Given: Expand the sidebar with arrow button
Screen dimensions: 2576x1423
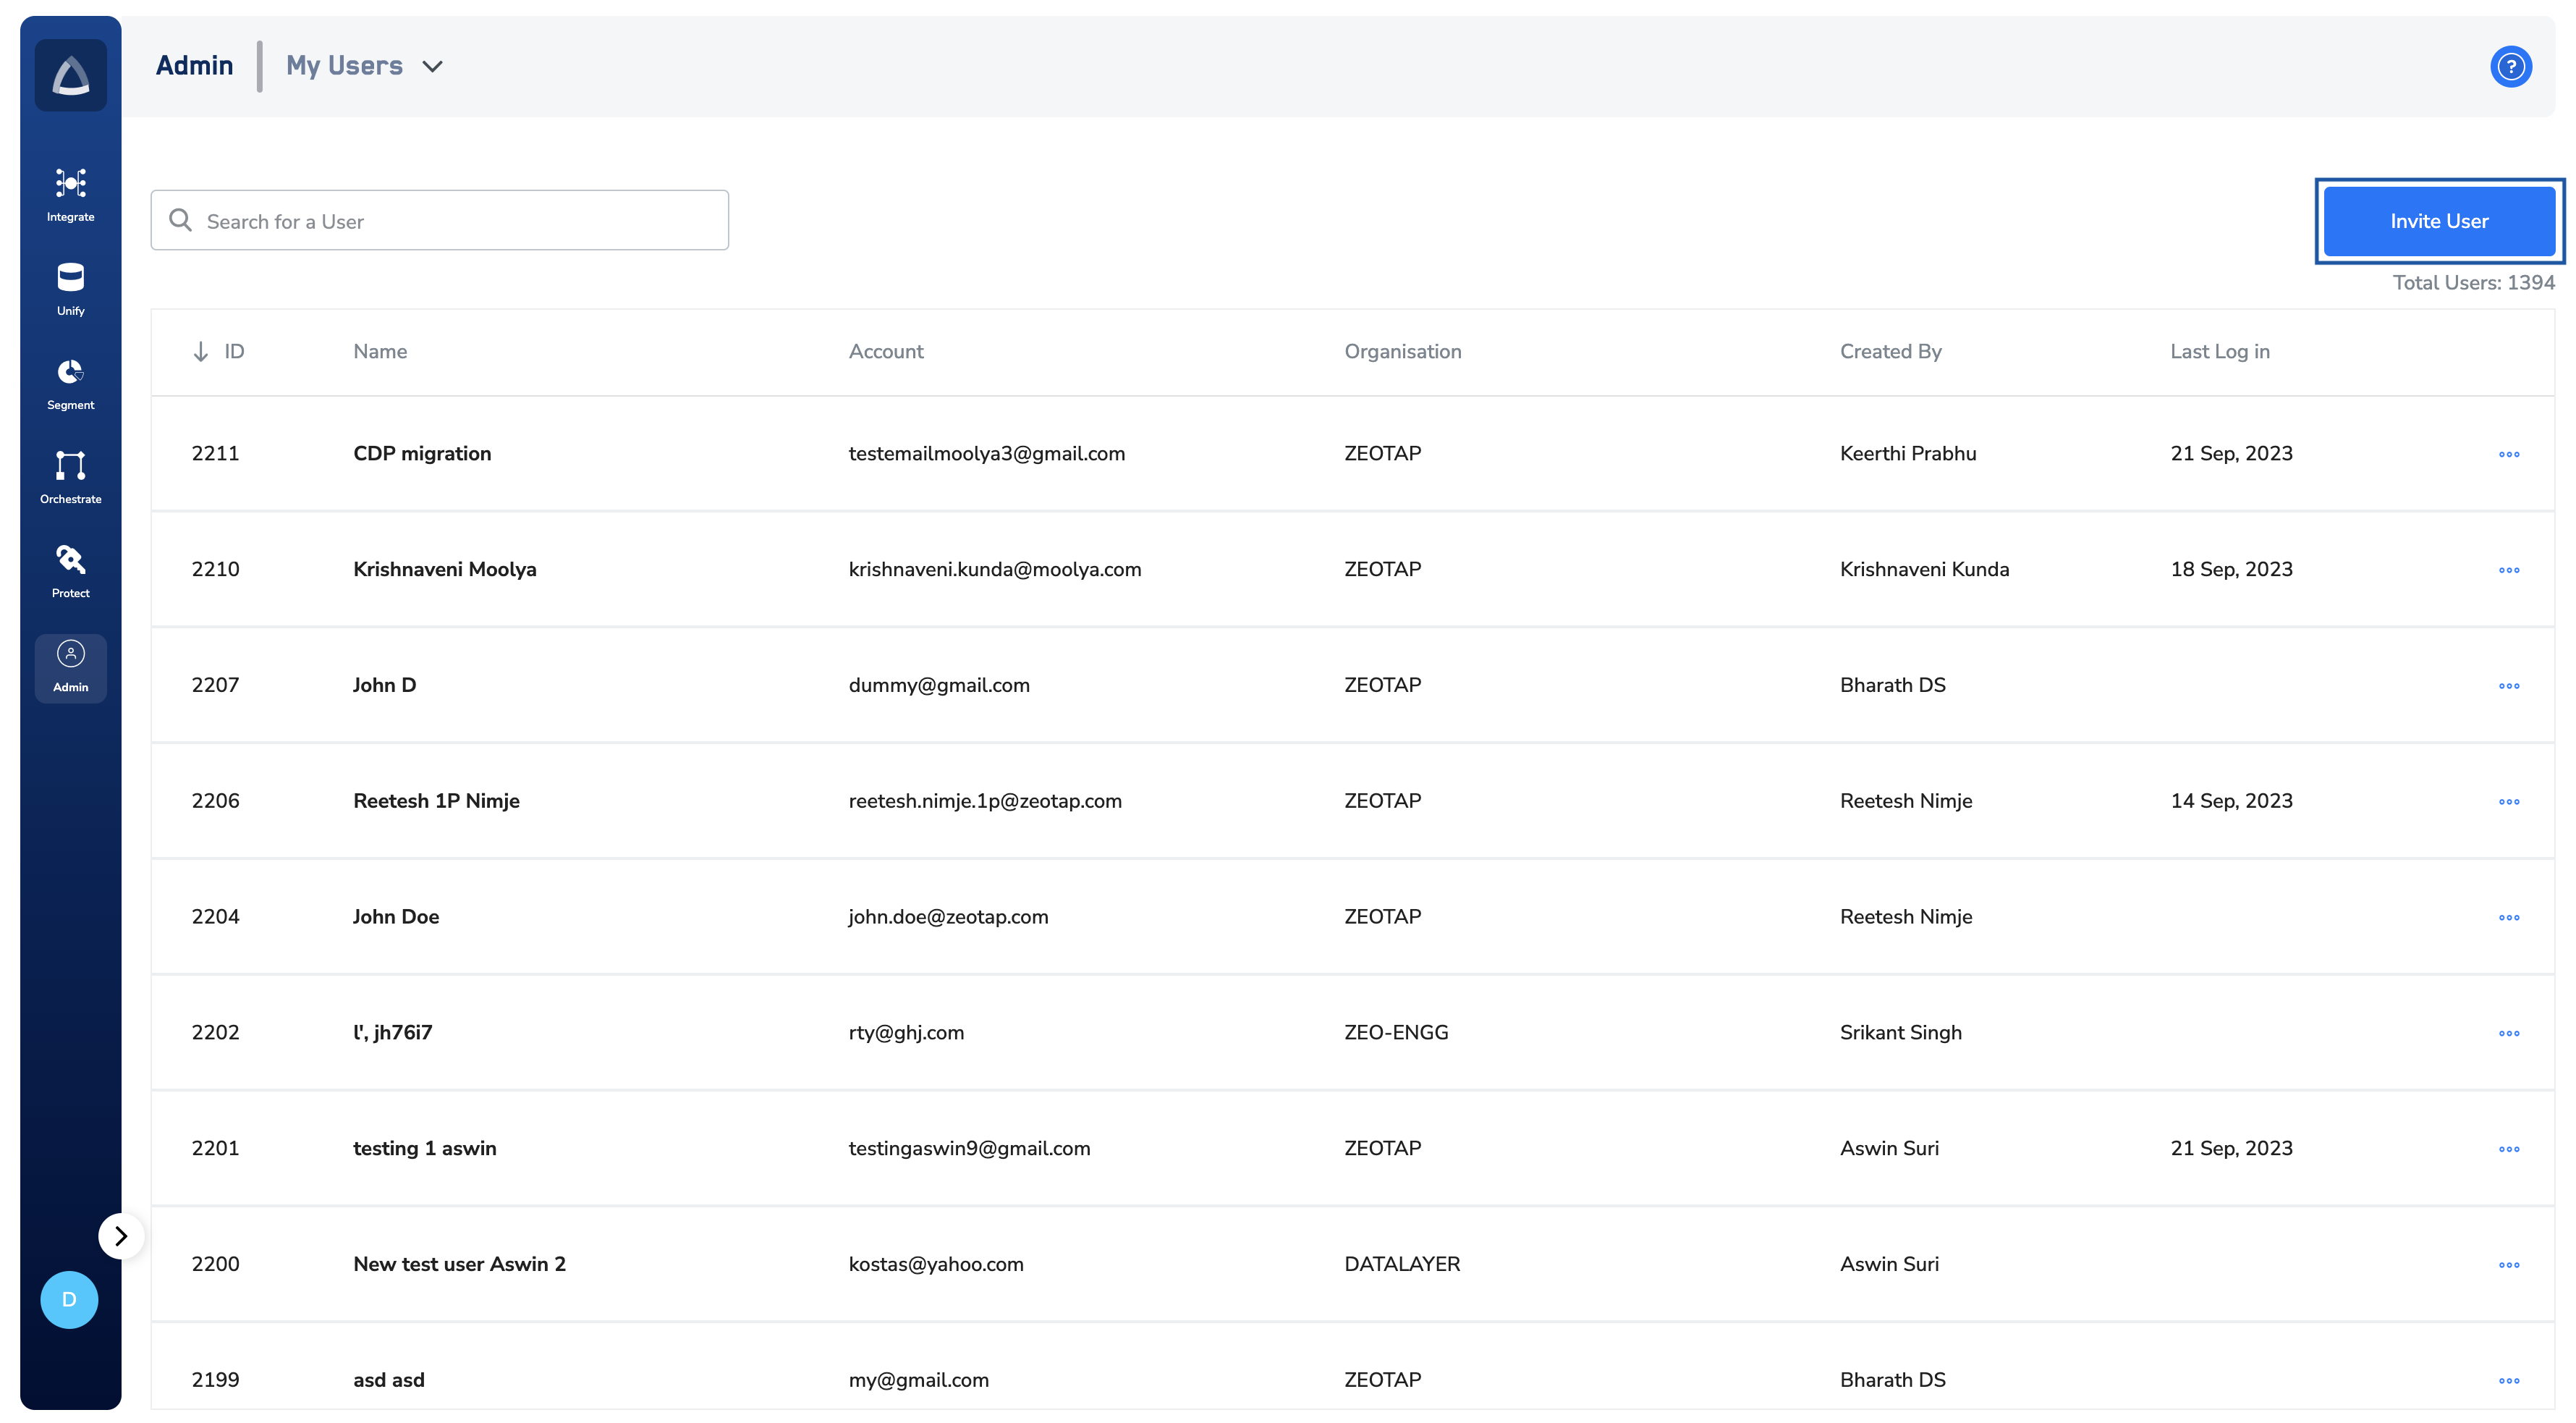Looking at the screenshot, I should point(121,1236).
